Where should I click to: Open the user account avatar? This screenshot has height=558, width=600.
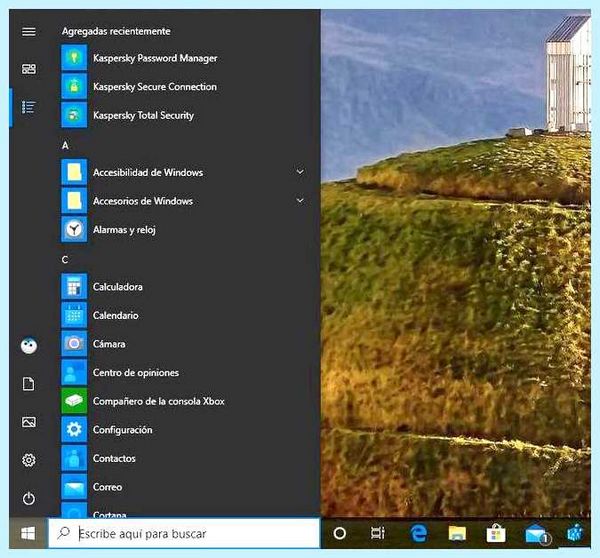tap(29, 346)
